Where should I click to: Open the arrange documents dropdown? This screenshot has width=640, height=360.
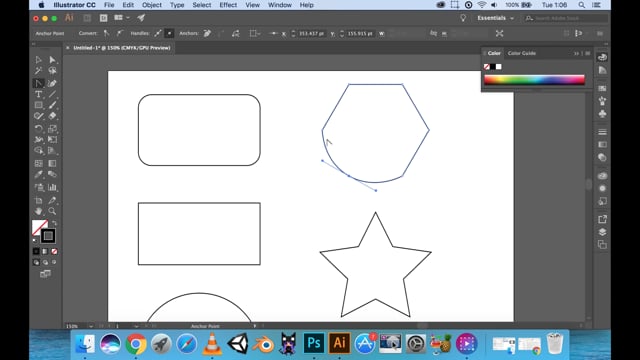click(122, 18)
